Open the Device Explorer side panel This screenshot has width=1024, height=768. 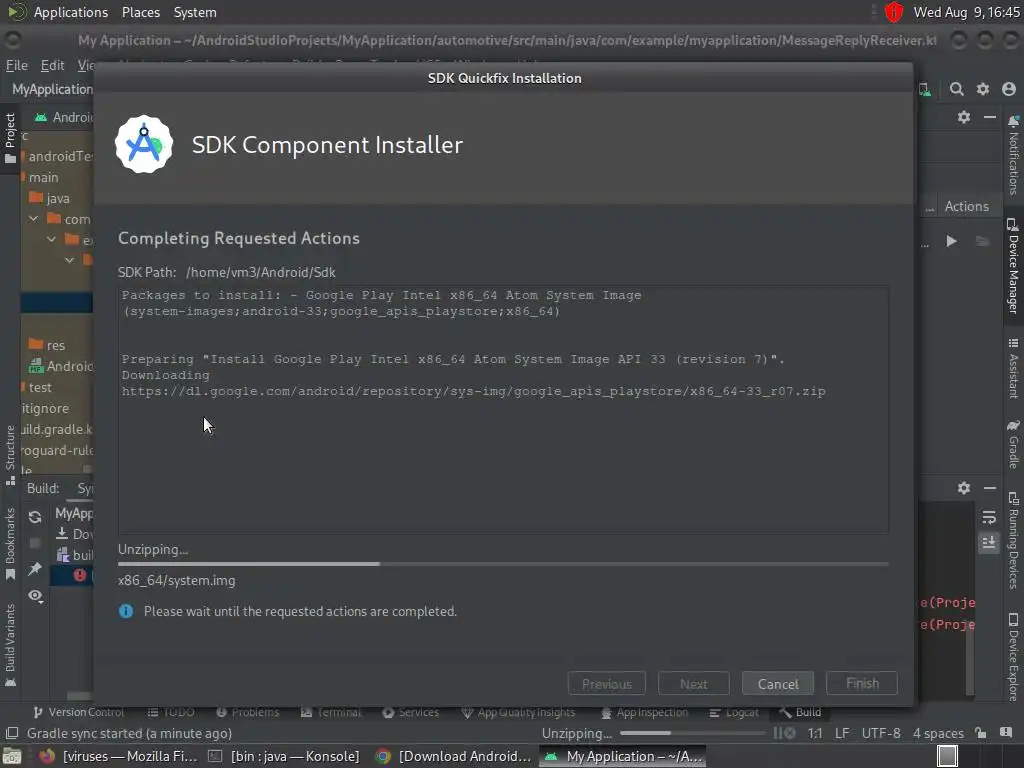pos(1013,657)
